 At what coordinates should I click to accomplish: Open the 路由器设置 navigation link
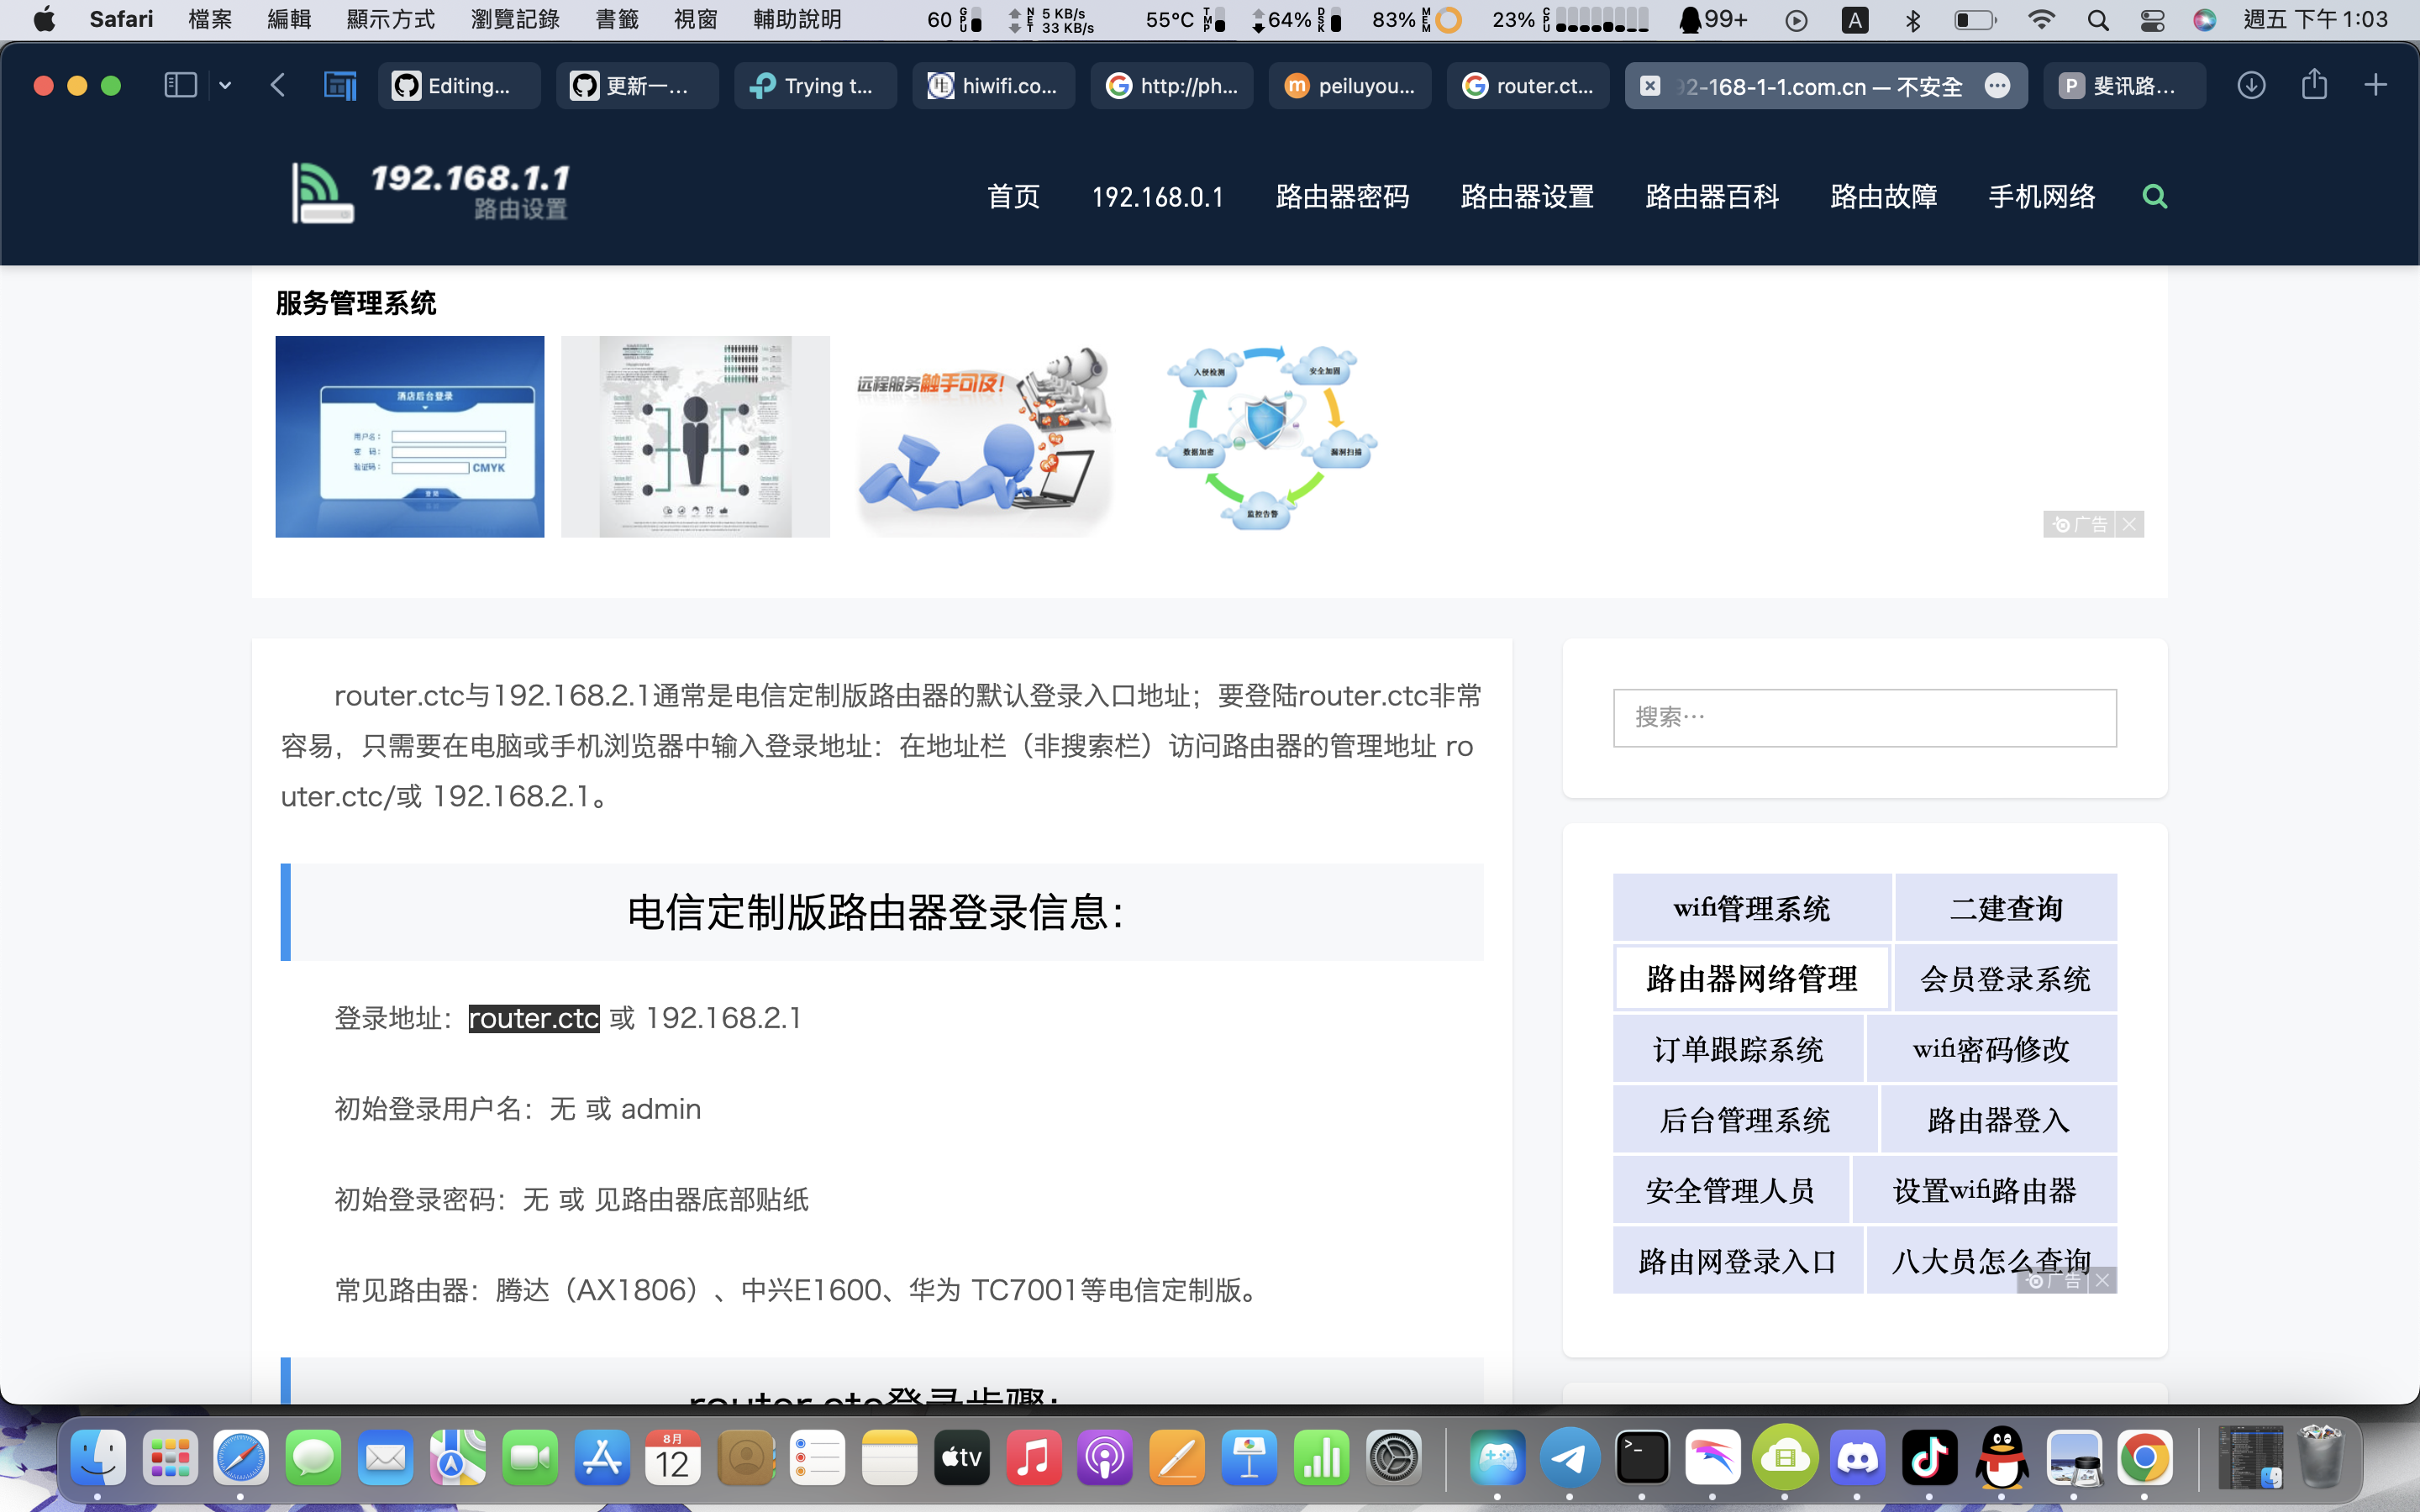[x=1525, y=196]
